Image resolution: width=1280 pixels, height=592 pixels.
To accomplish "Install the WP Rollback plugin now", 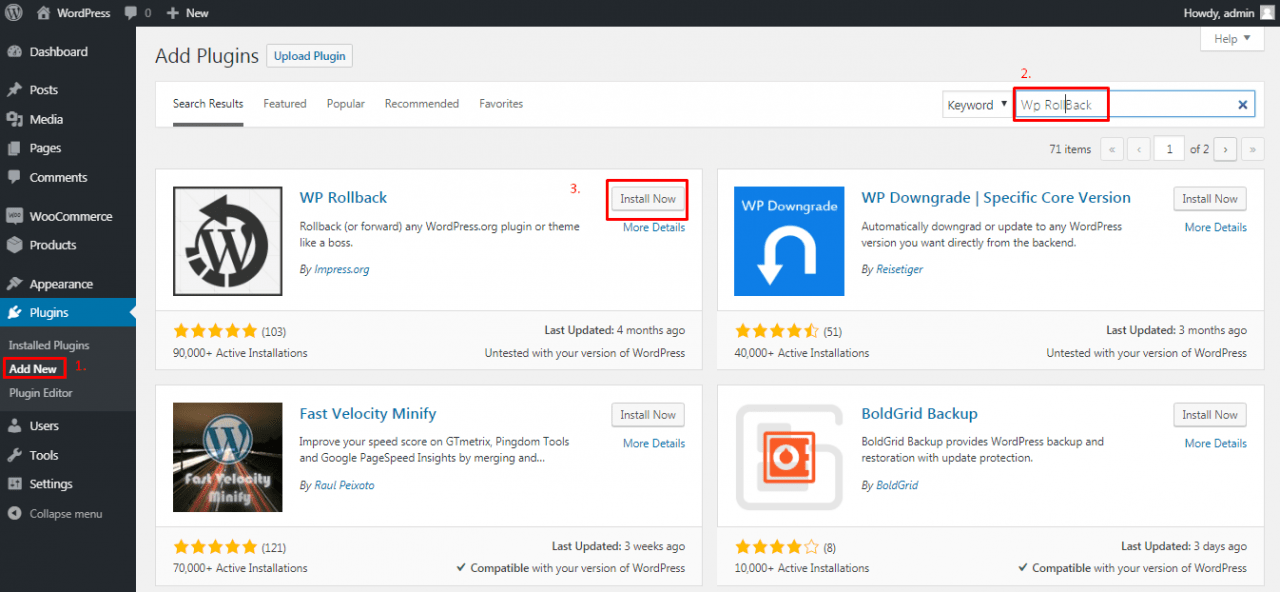I will pos(648,199).
